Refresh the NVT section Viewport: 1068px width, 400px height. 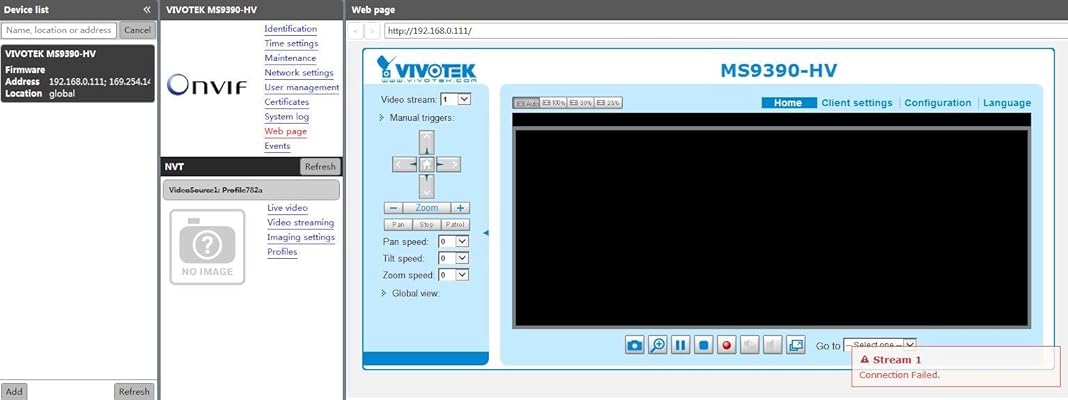(320, 166)
